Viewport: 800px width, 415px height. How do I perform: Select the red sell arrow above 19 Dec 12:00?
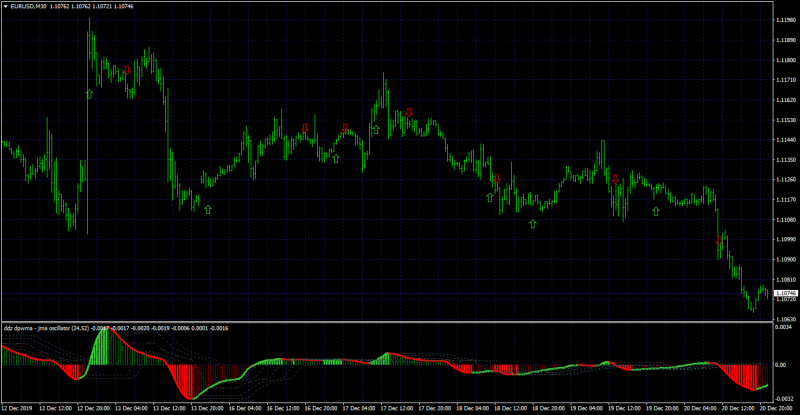615,179
